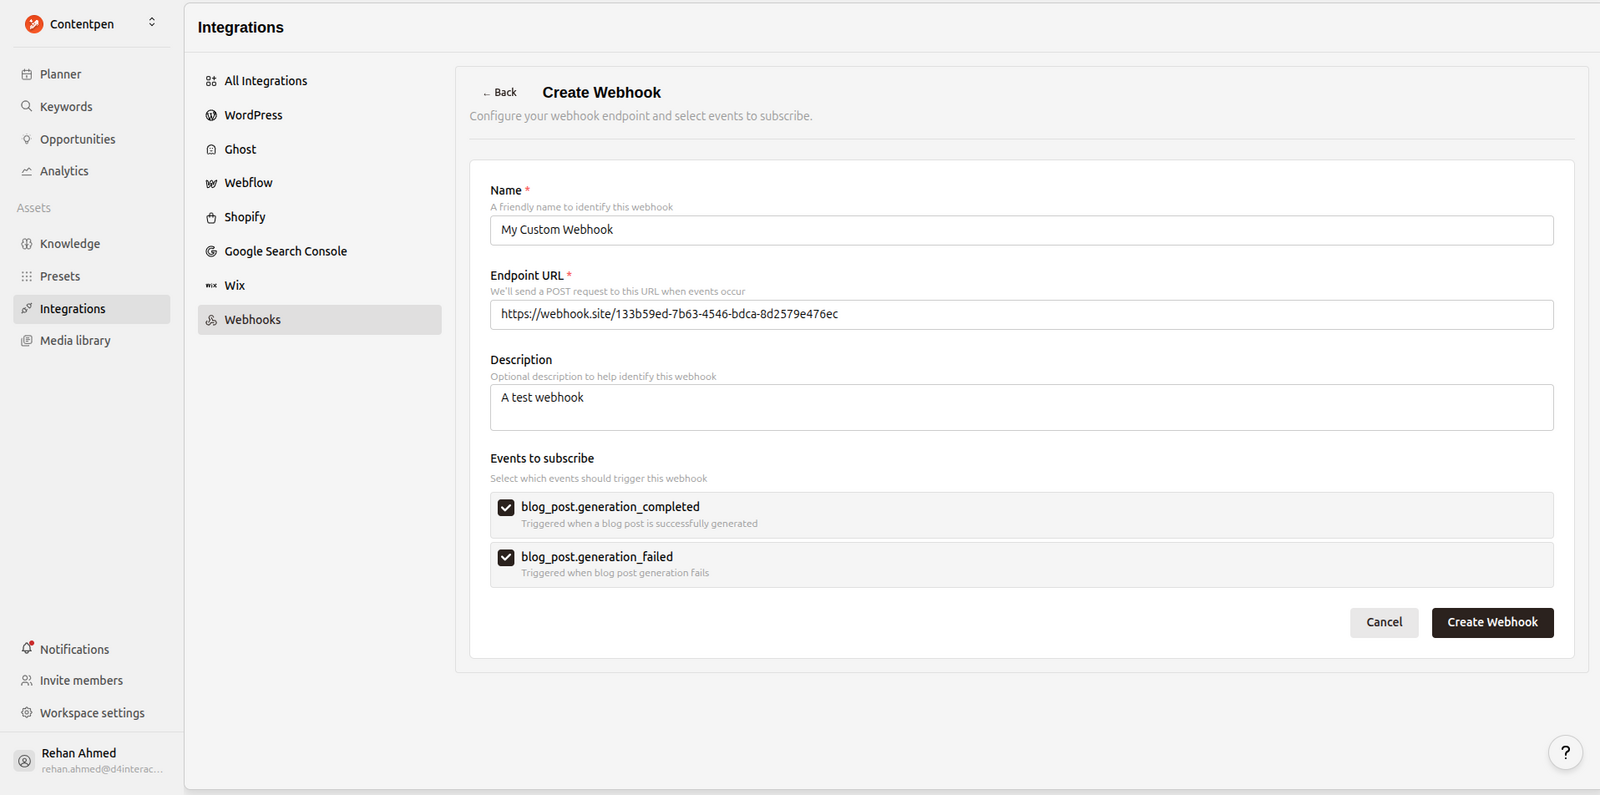Uncheck blog_post.generation_completed event
This screenshot has height=795, width=1600.
pos(506,508)
